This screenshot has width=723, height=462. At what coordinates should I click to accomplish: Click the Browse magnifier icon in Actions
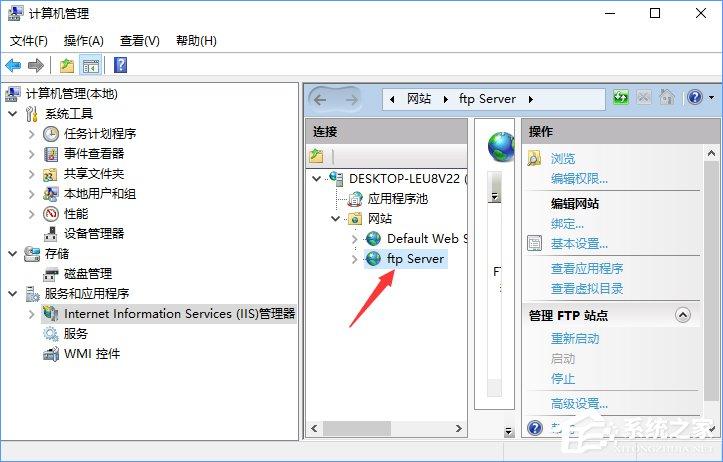[x=534, y=158]
